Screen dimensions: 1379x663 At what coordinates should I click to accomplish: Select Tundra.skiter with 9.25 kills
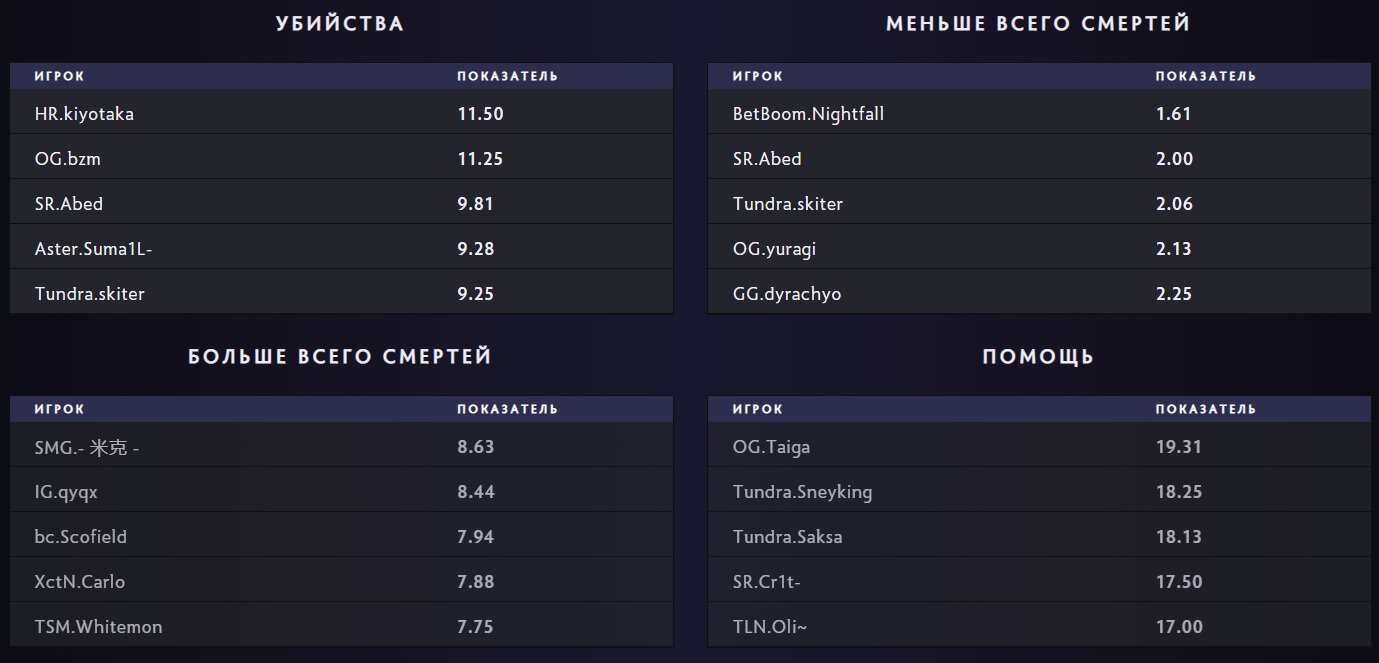[341, 293]
